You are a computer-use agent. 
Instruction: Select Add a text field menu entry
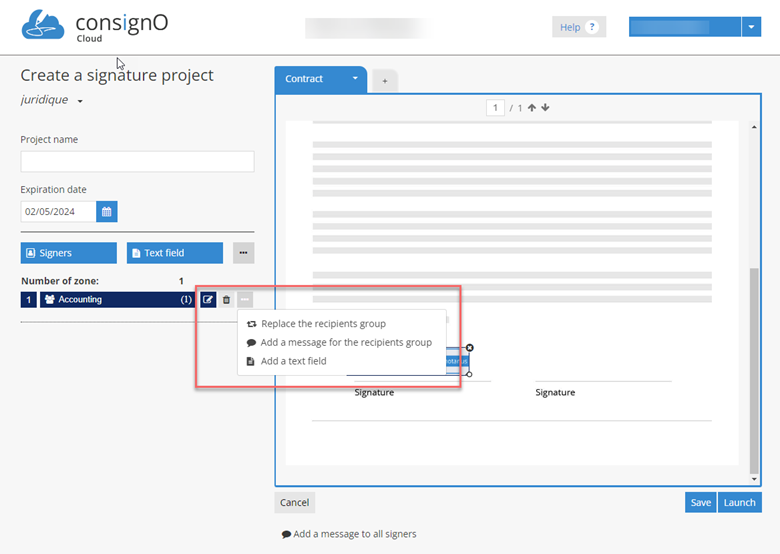coord(293,361)
